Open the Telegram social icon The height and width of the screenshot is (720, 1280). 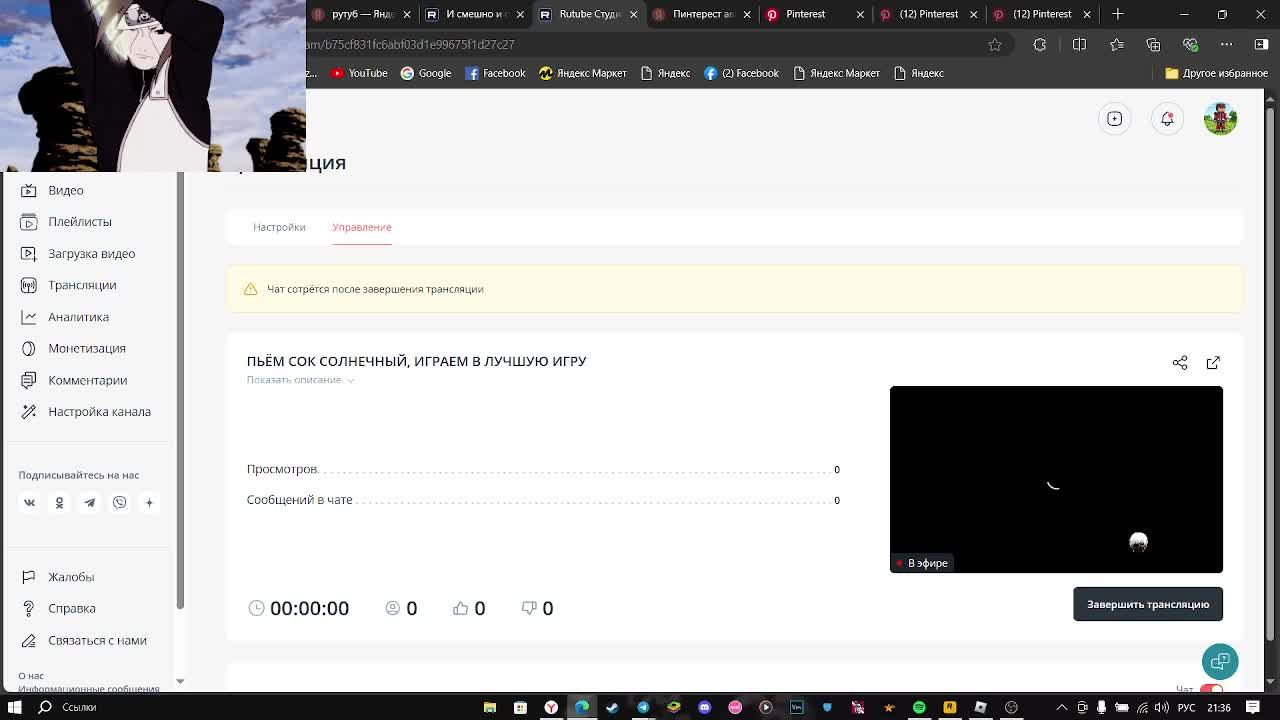[89, 503]
